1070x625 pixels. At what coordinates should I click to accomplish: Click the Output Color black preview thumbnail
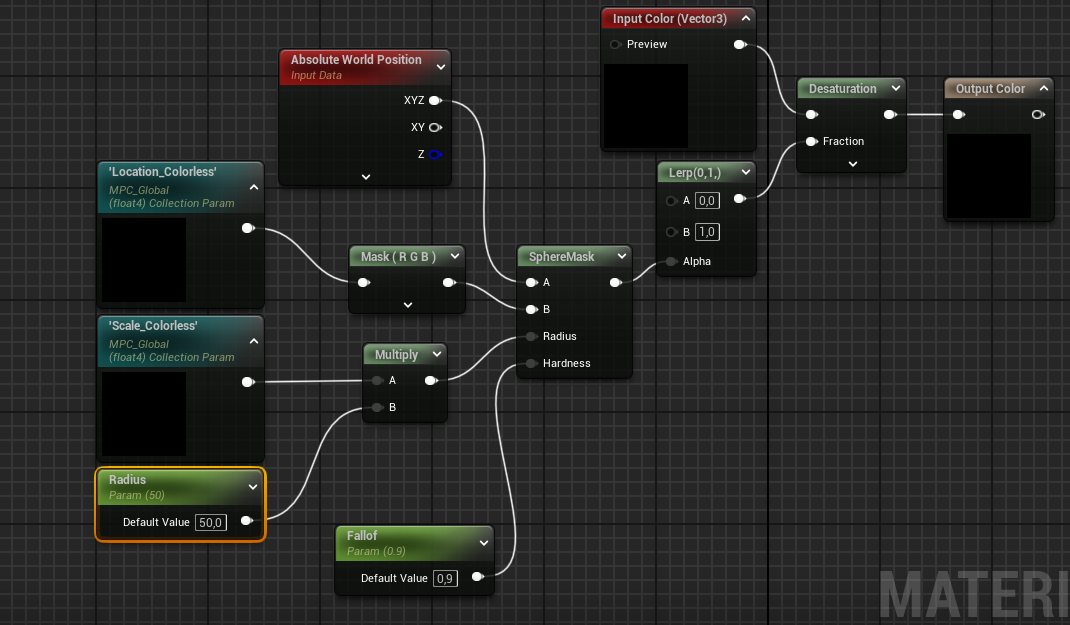click(989, 176)
